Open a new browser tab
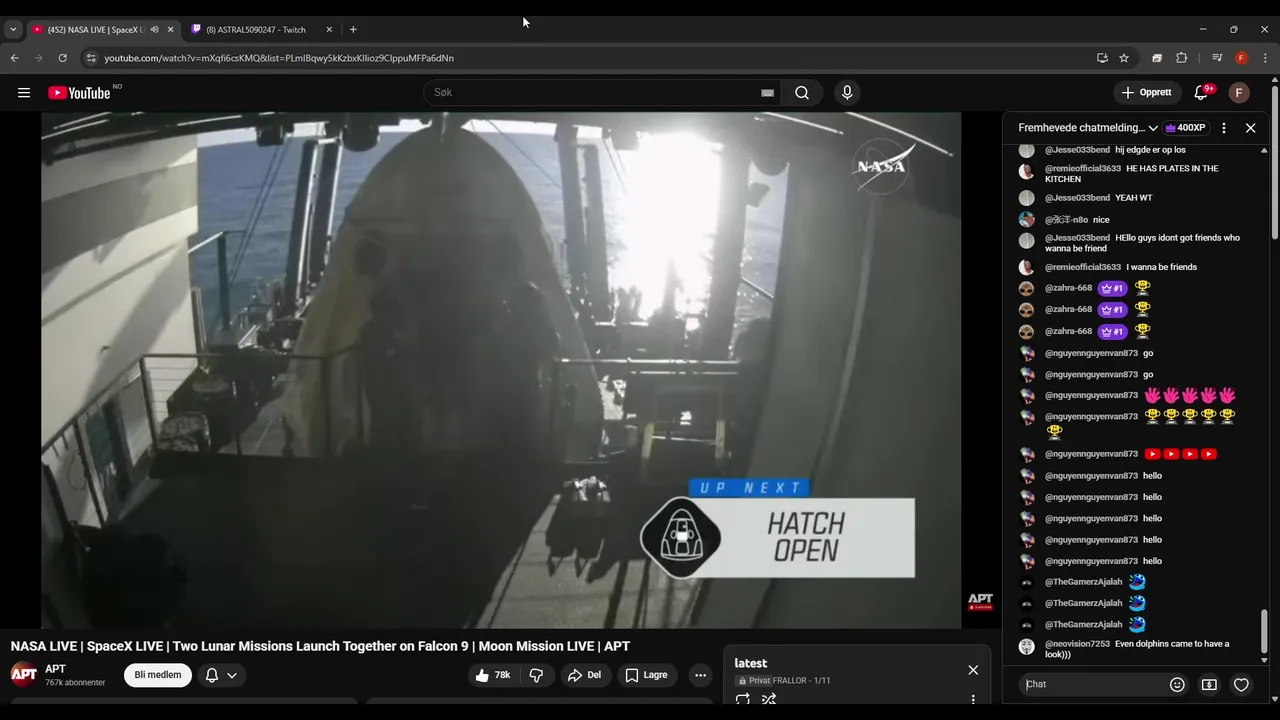 [x=353, y=30]
